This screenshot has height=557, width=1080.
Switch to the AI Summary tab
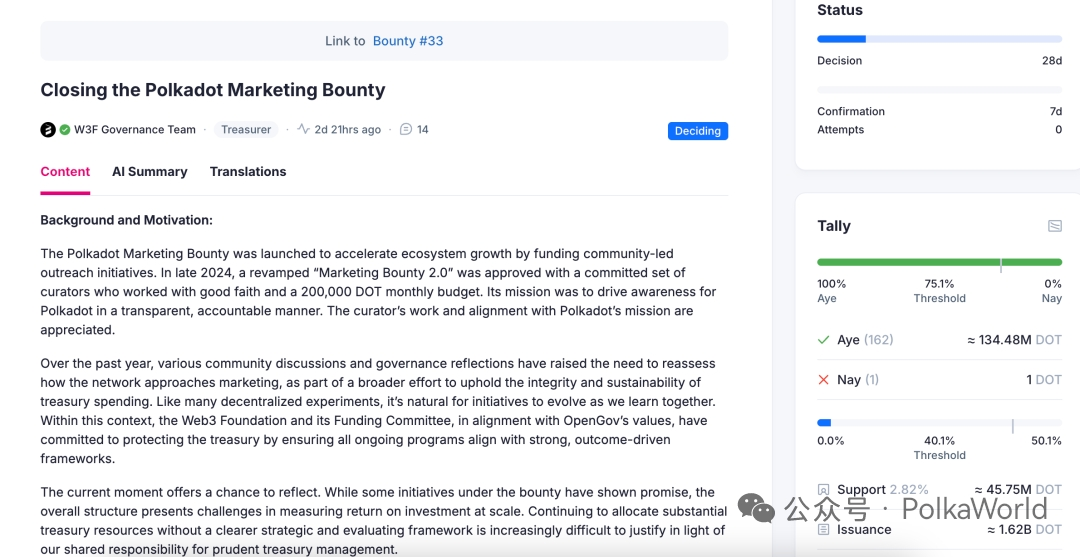[149, 172]
